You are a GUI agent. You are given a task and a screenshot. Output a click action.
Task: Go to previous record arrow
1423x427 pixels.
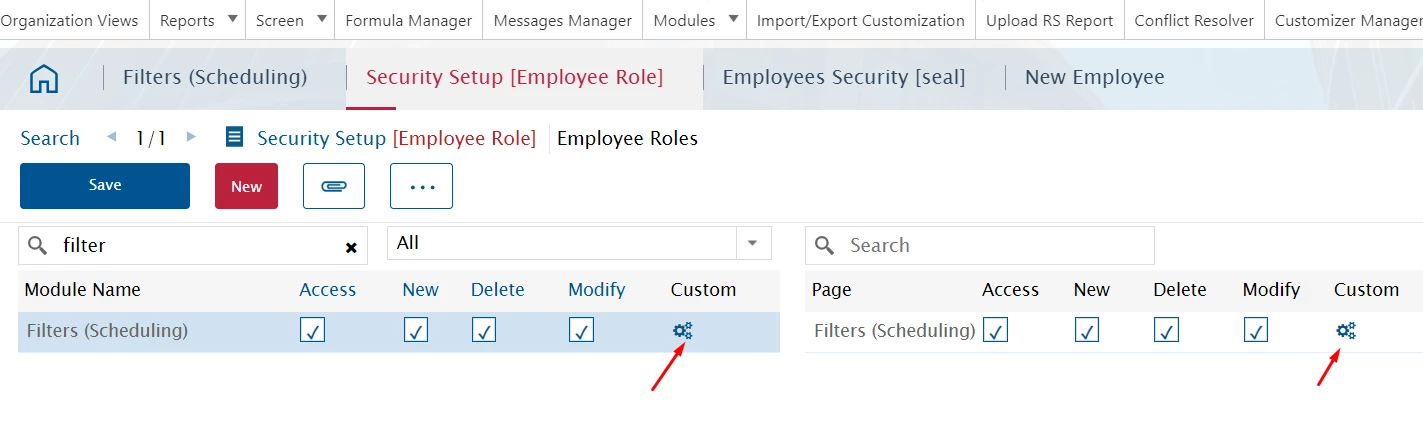pyautogui.click(x=112, y=137)
